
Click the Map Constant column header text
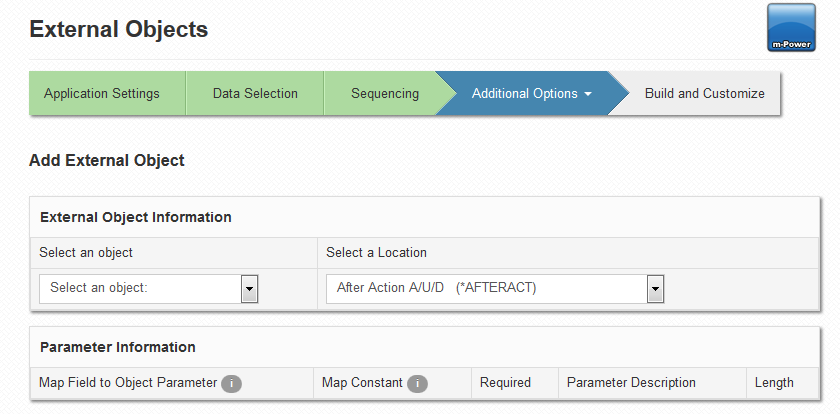(x=362, y=382)
